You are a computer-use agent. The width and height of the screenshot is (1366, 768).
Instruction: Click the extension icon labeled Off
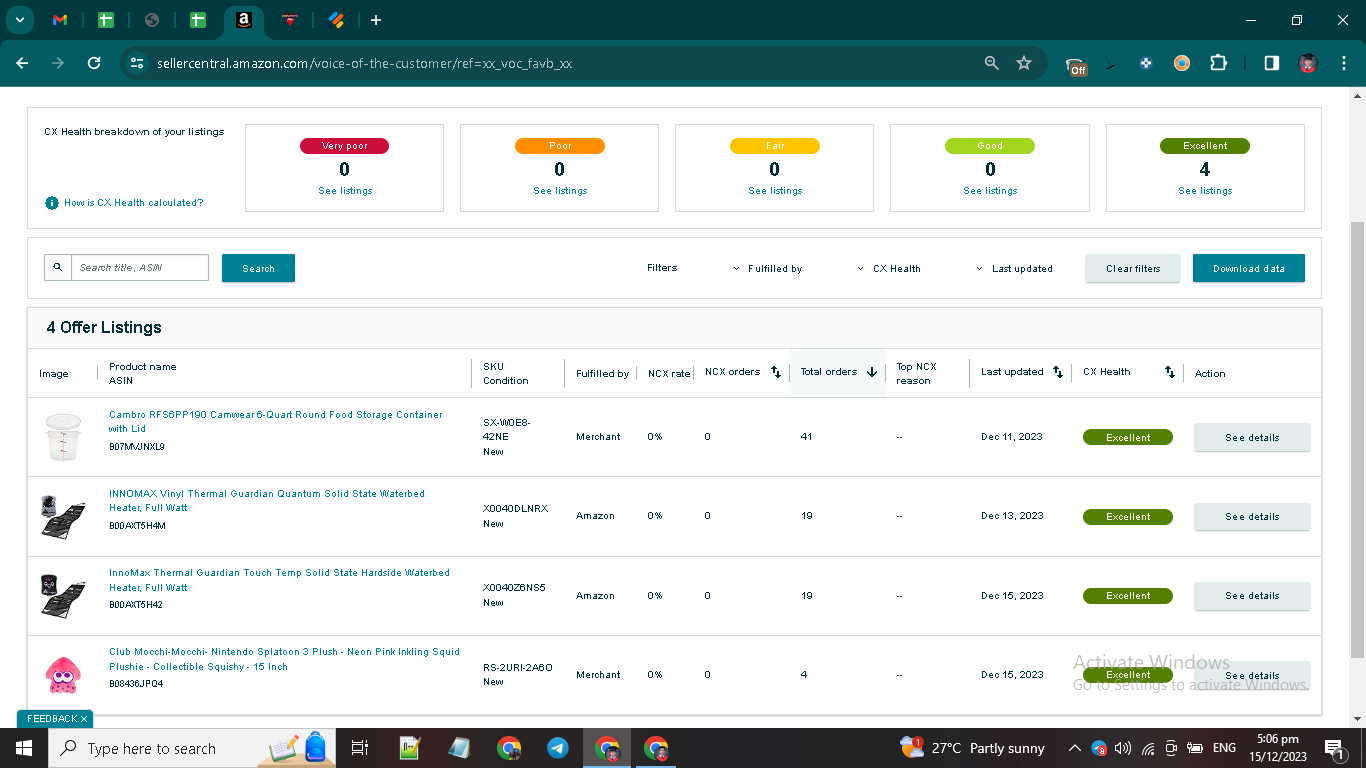1076,66
